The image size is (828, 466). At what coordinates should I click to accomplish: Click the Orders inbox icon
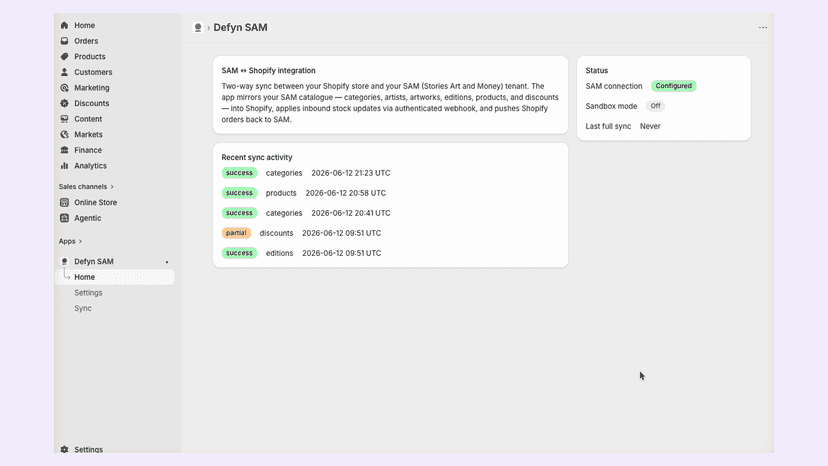(x=64, y=41)
